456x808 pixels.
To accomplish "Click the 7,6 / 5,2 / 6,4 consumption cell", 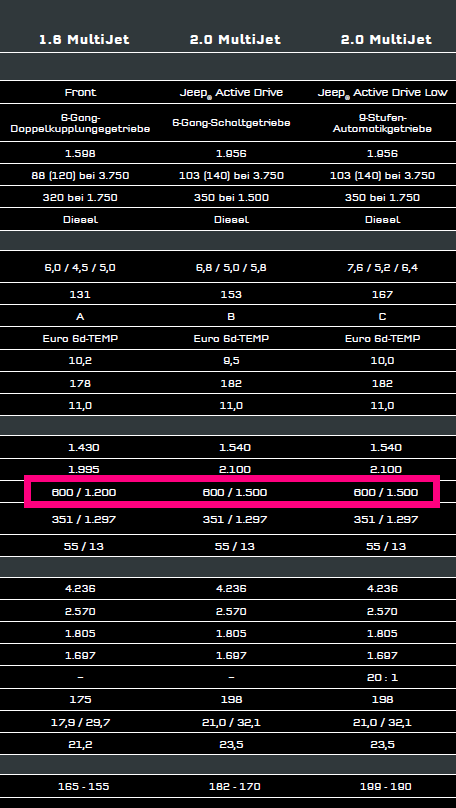I will point(382,267).
